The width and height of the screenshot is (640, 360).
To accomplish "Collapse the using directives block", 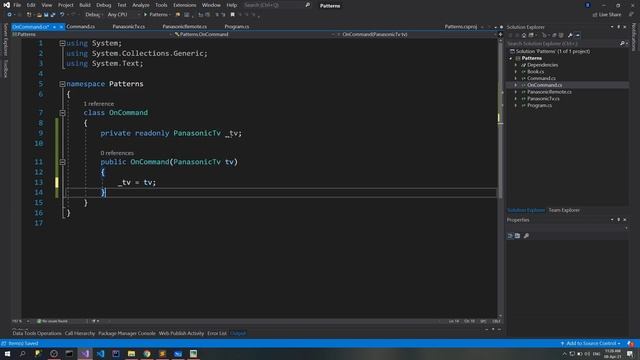I will tap(62, 43).
